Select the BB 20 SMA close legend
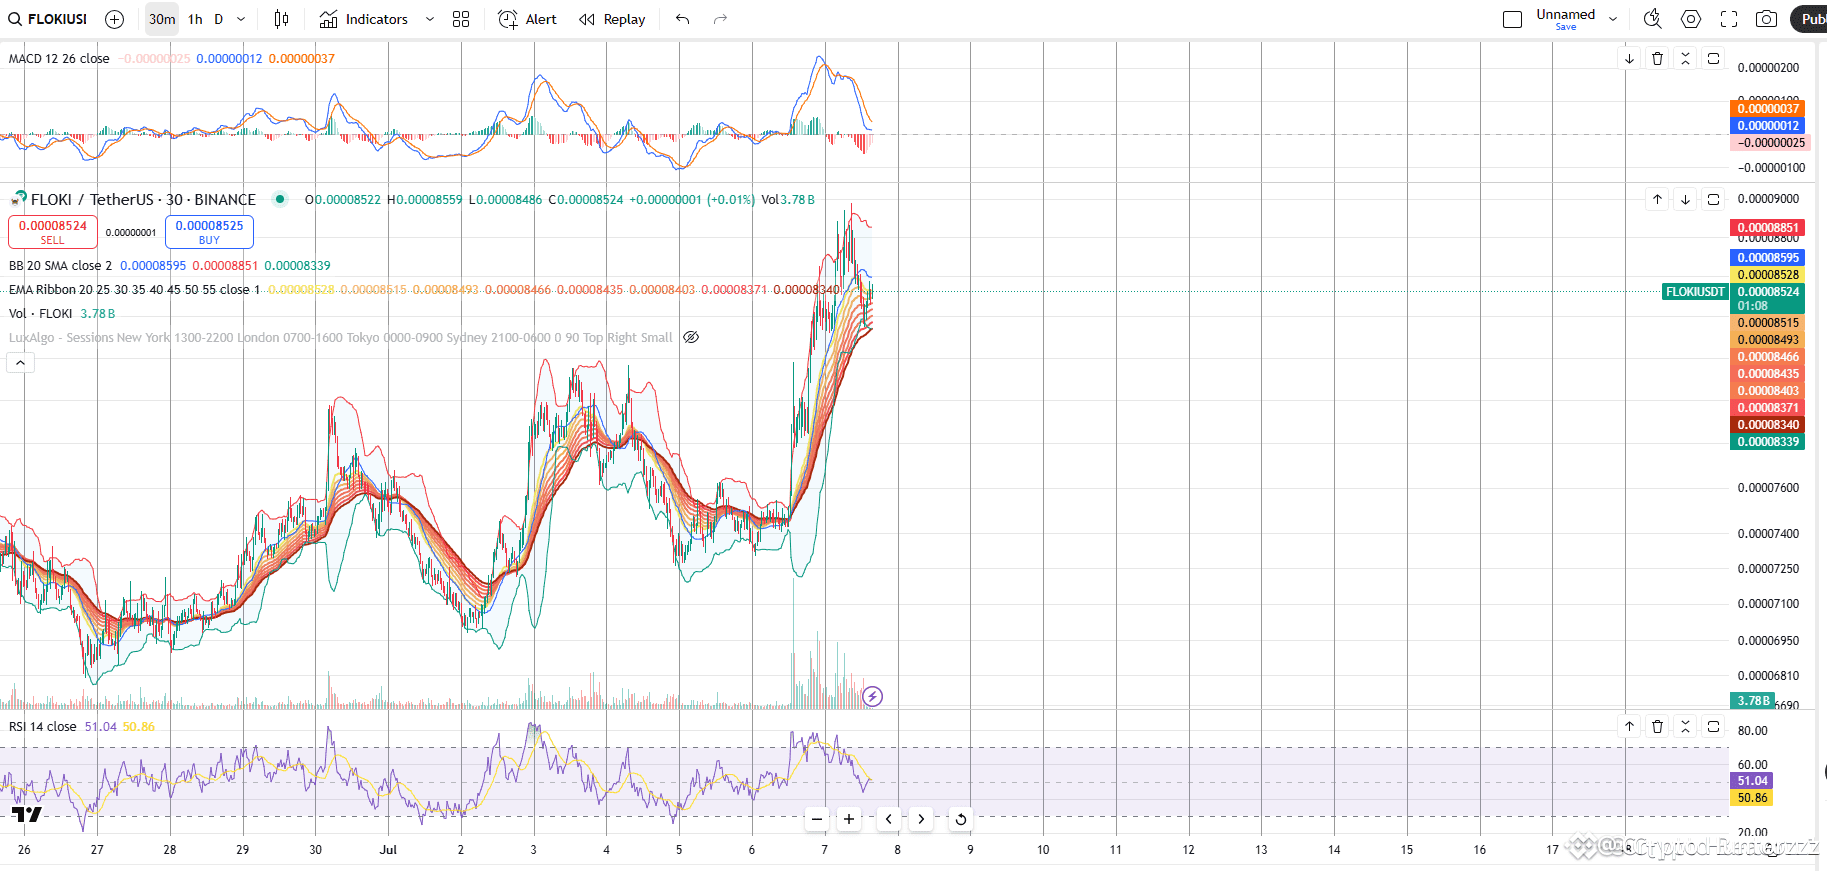Screen dimensions: 1827x871 (x=60, y=266)
